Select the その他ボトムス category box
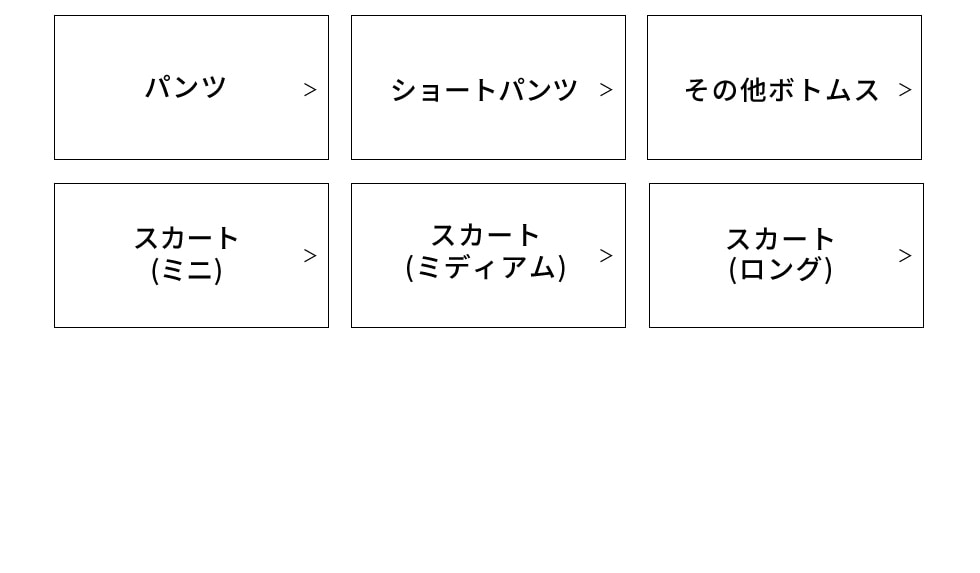The width and height of the screenshot is (980, 573). [x=784, y=87]
